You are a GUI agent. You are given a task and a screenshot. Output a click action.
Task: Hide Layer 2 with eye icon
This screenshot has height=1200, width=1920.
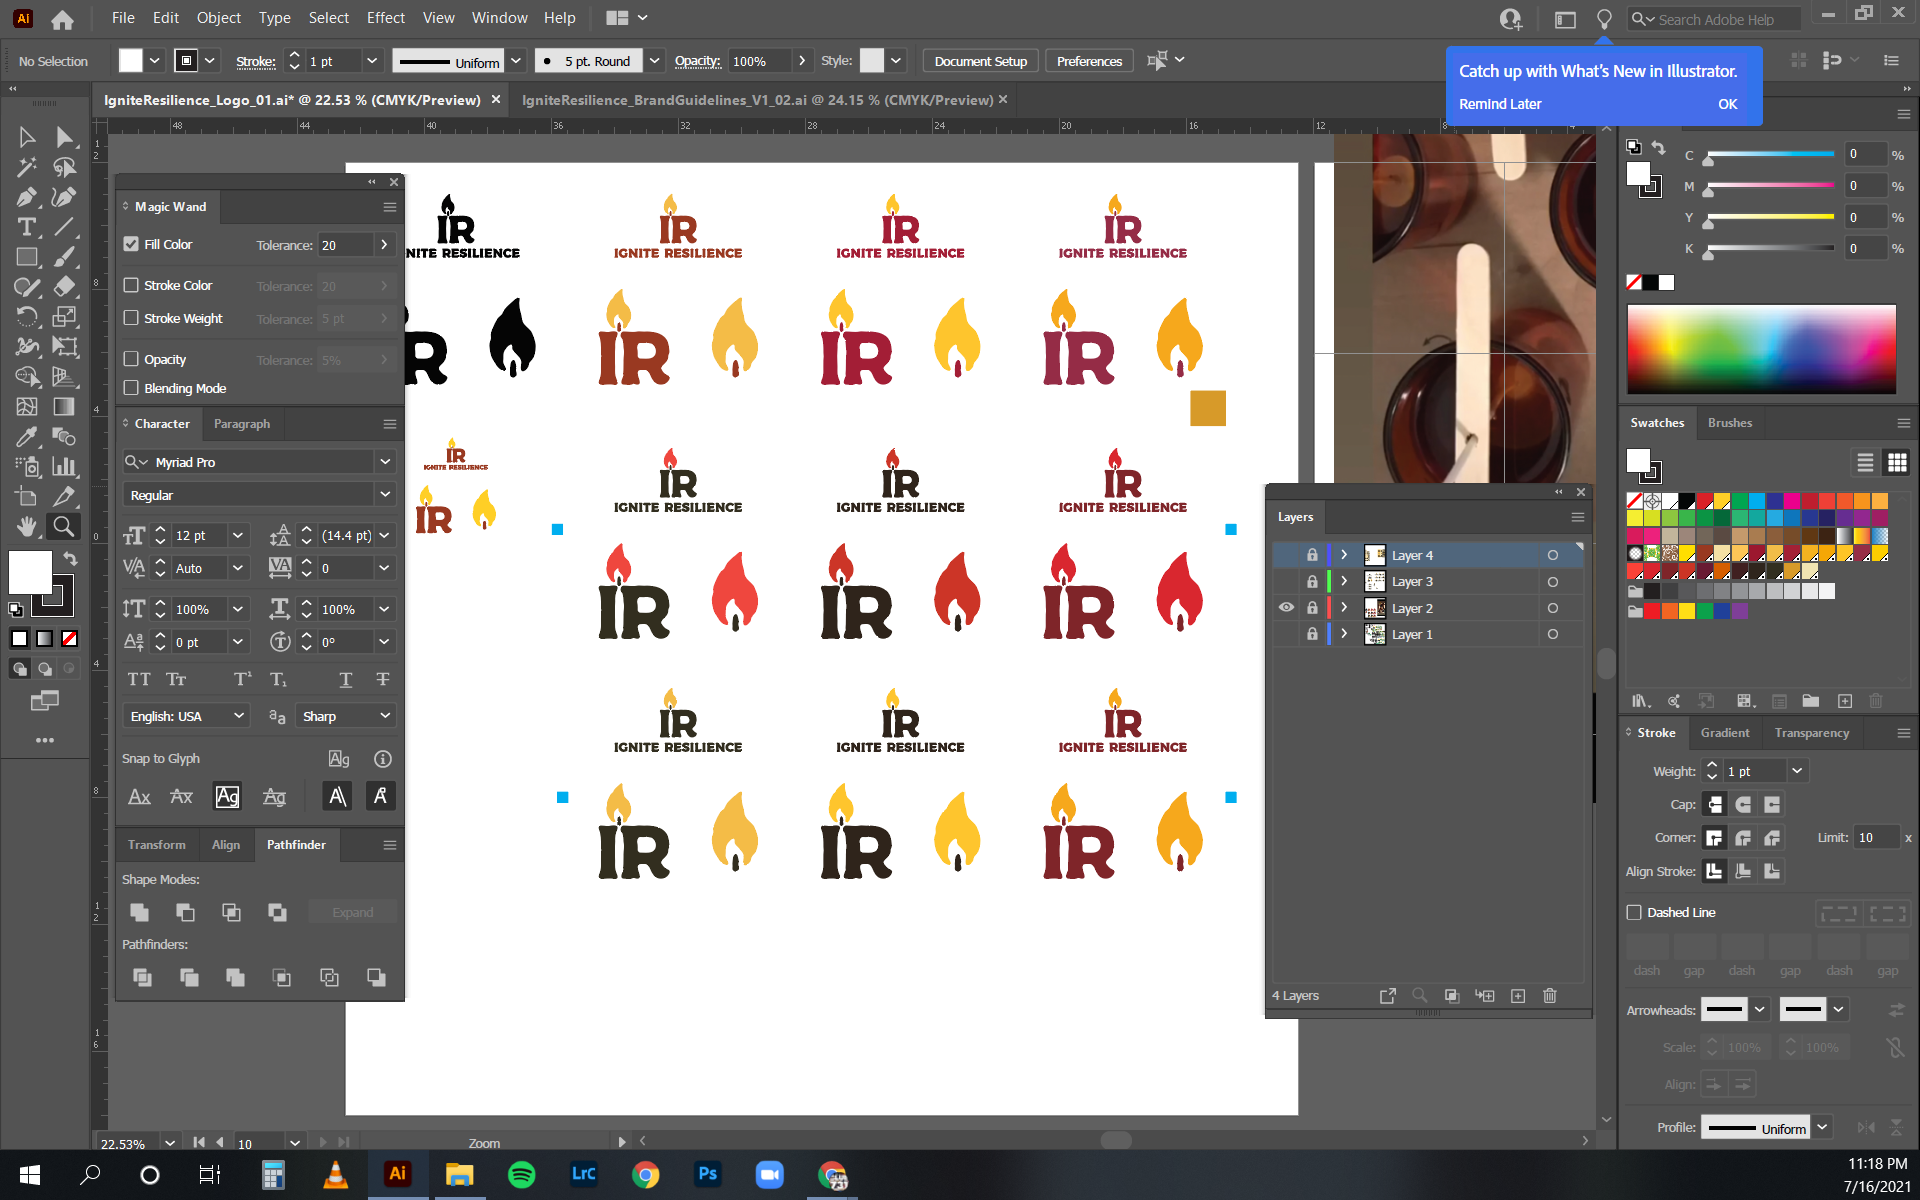(1286, 607)
